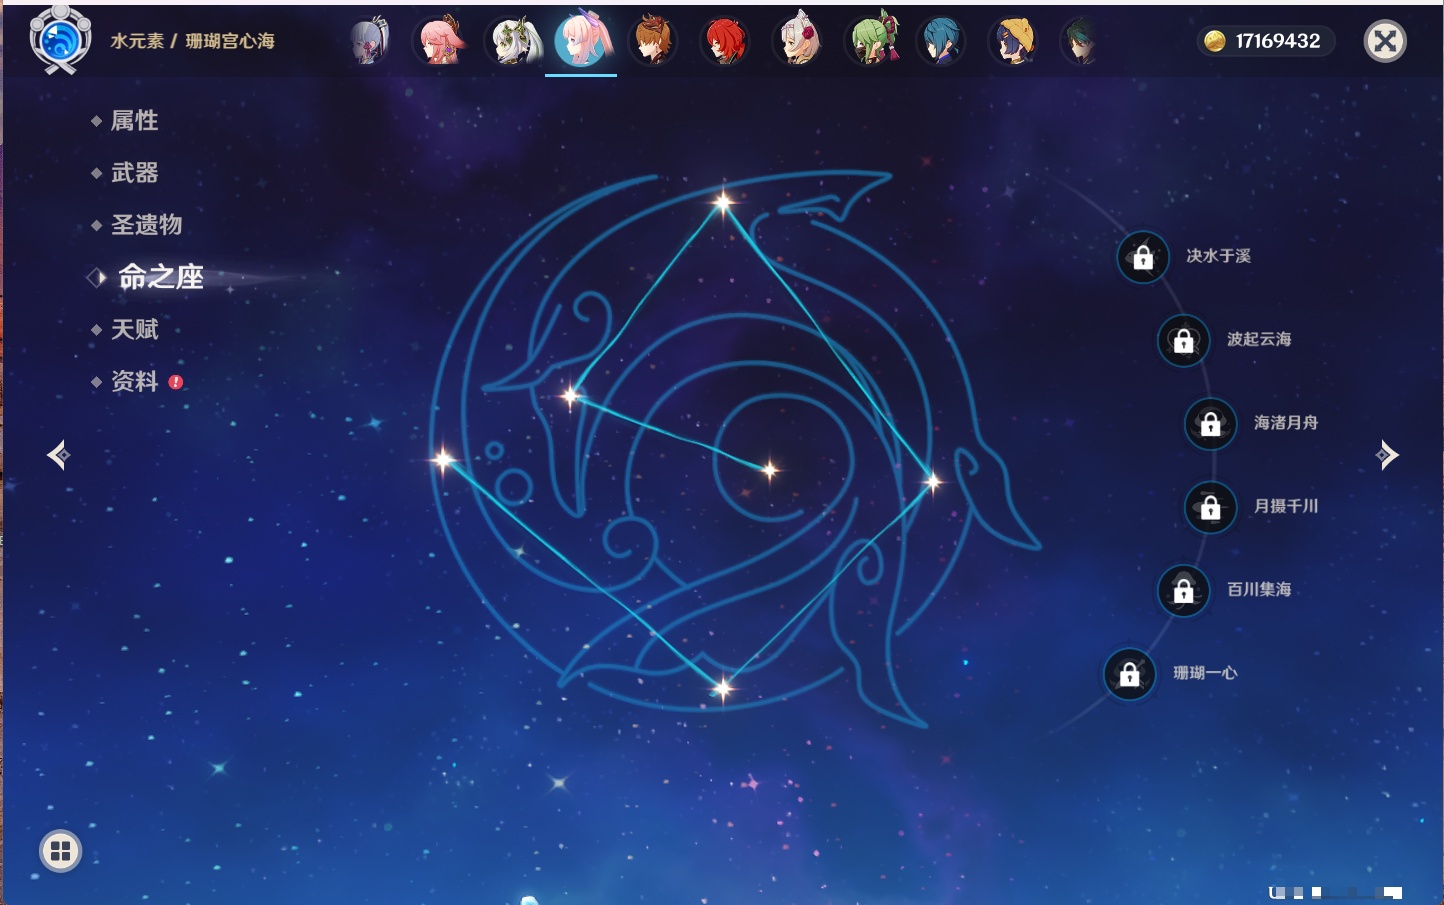Switch to the 武器 weapon tab
Screen dimensions: 1444x905
[134, 173]
